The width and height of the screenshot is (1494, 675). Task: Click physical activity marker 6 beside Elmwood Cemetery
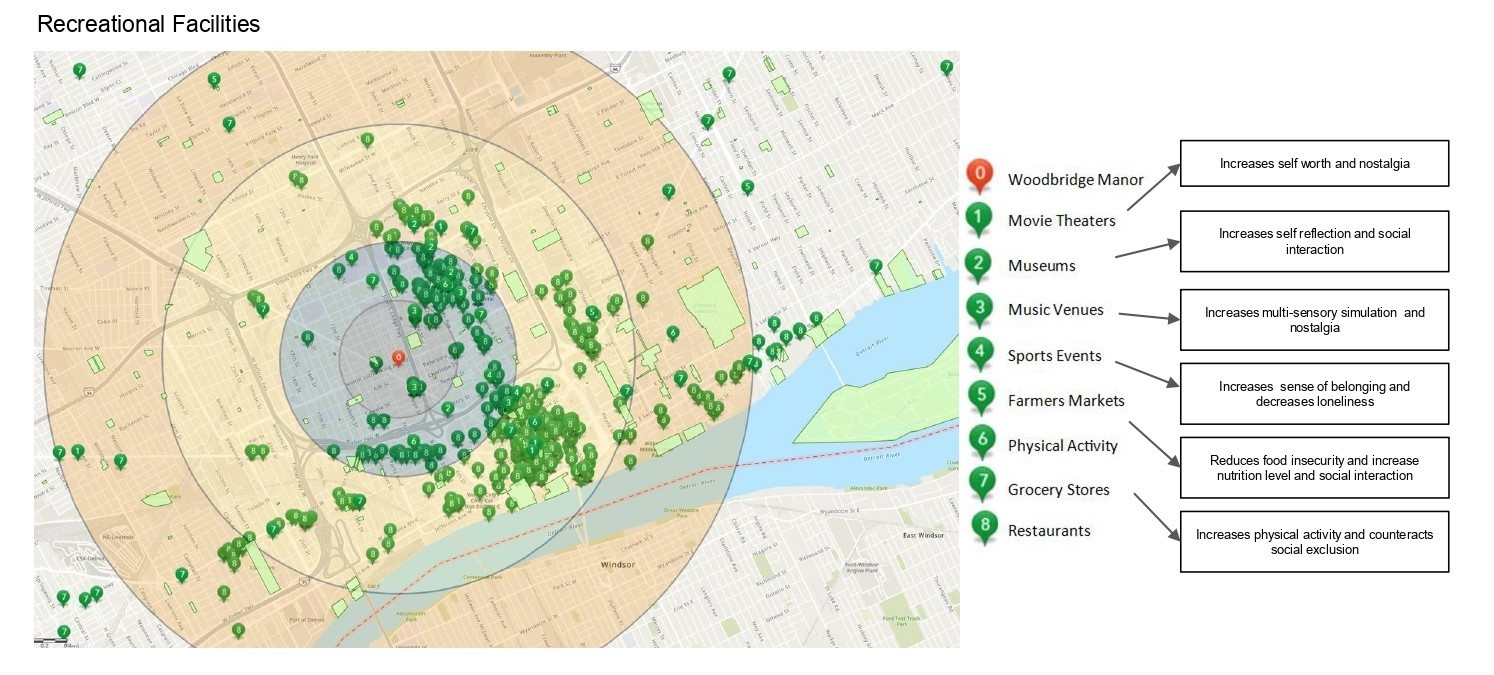pos(673,333)
